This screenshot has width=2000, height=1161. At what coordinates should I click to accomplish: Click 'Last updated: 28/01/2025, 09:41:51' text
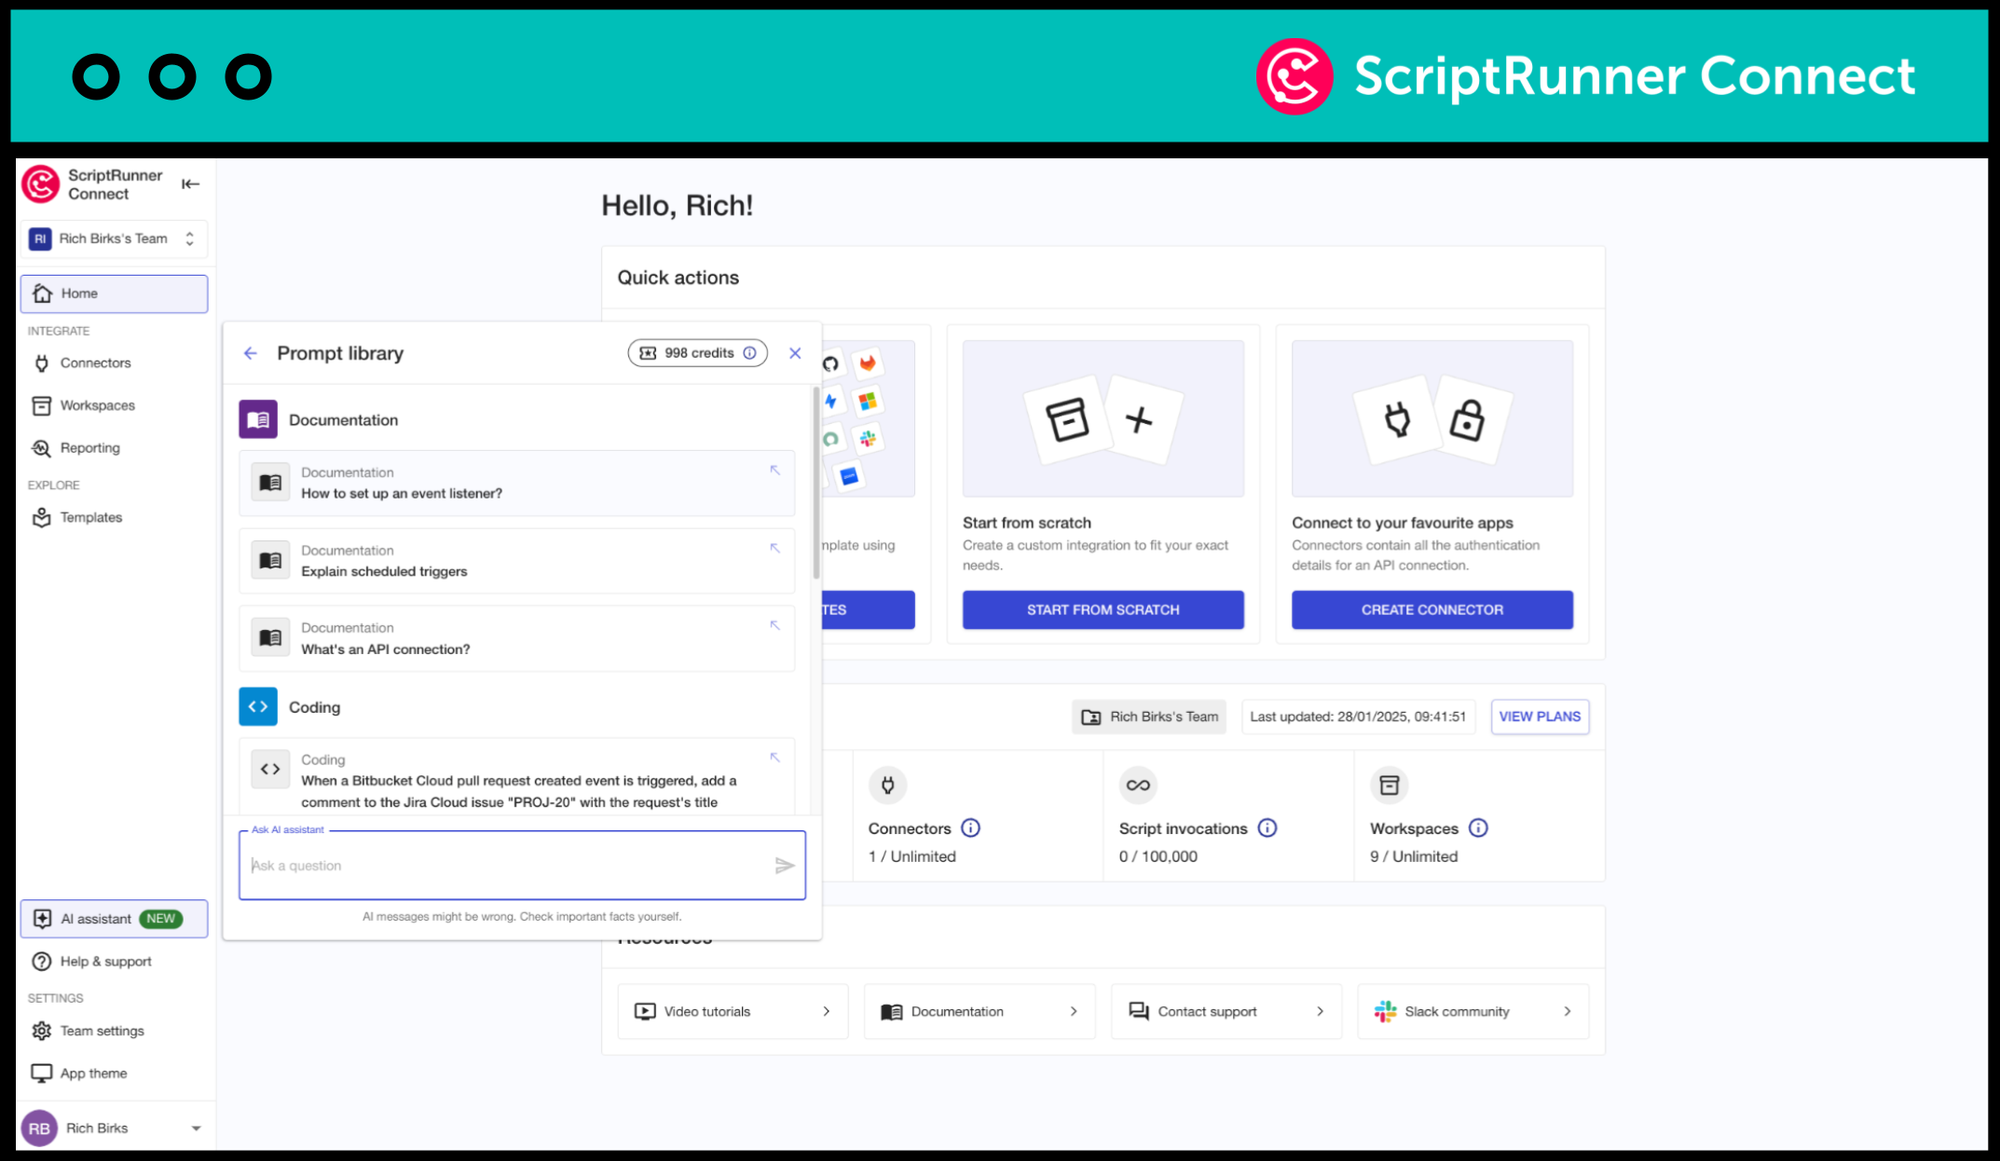[x=1358, y=717]
